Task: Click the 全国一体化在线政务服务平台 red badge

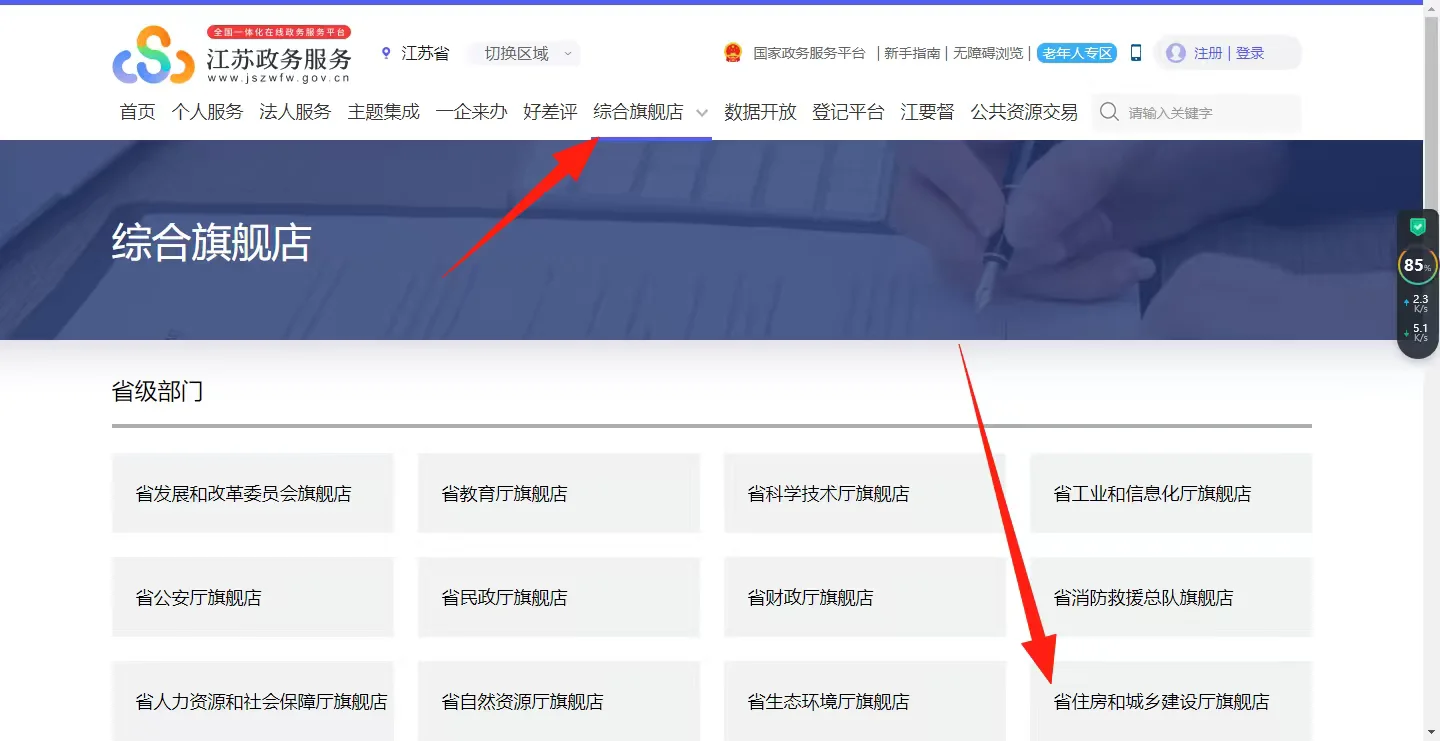Action: [x=279, y=31]
